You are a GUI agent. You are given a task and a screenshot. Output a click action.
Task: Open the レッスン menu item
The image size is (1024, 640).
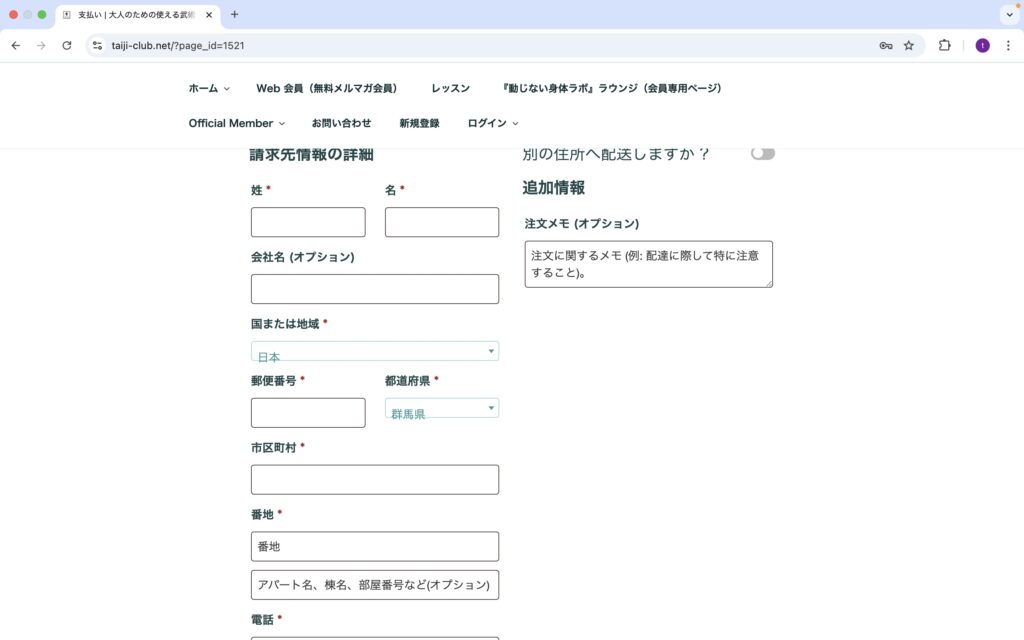450,88
